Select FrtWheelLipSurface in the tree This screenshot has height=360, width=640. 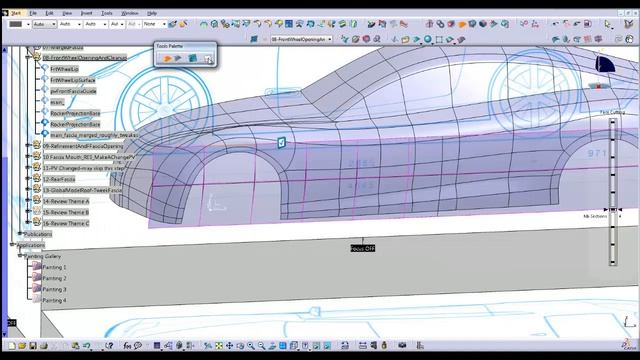click(x=73, y=80)
